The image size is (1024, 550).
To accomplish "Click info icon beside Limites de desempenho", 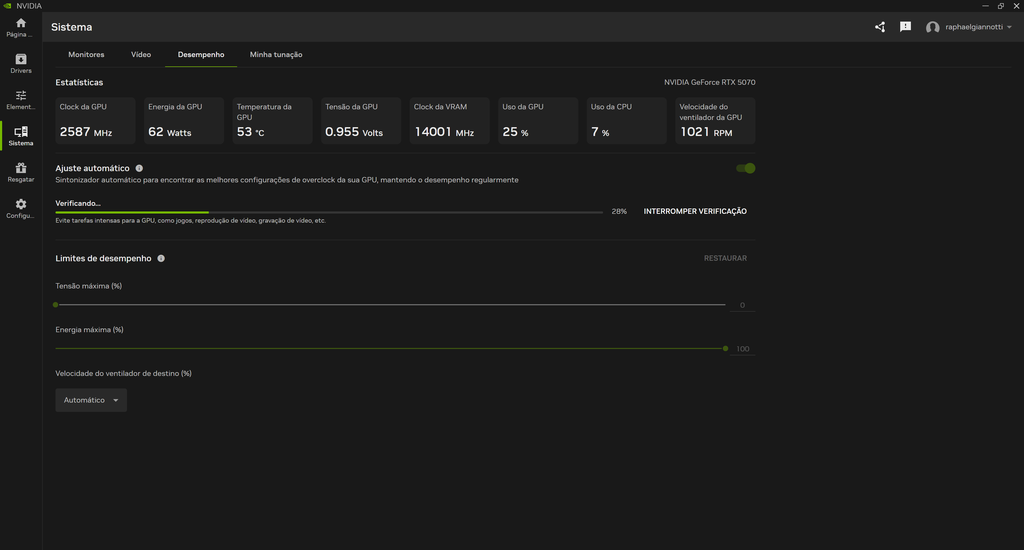I will point(161,258).
